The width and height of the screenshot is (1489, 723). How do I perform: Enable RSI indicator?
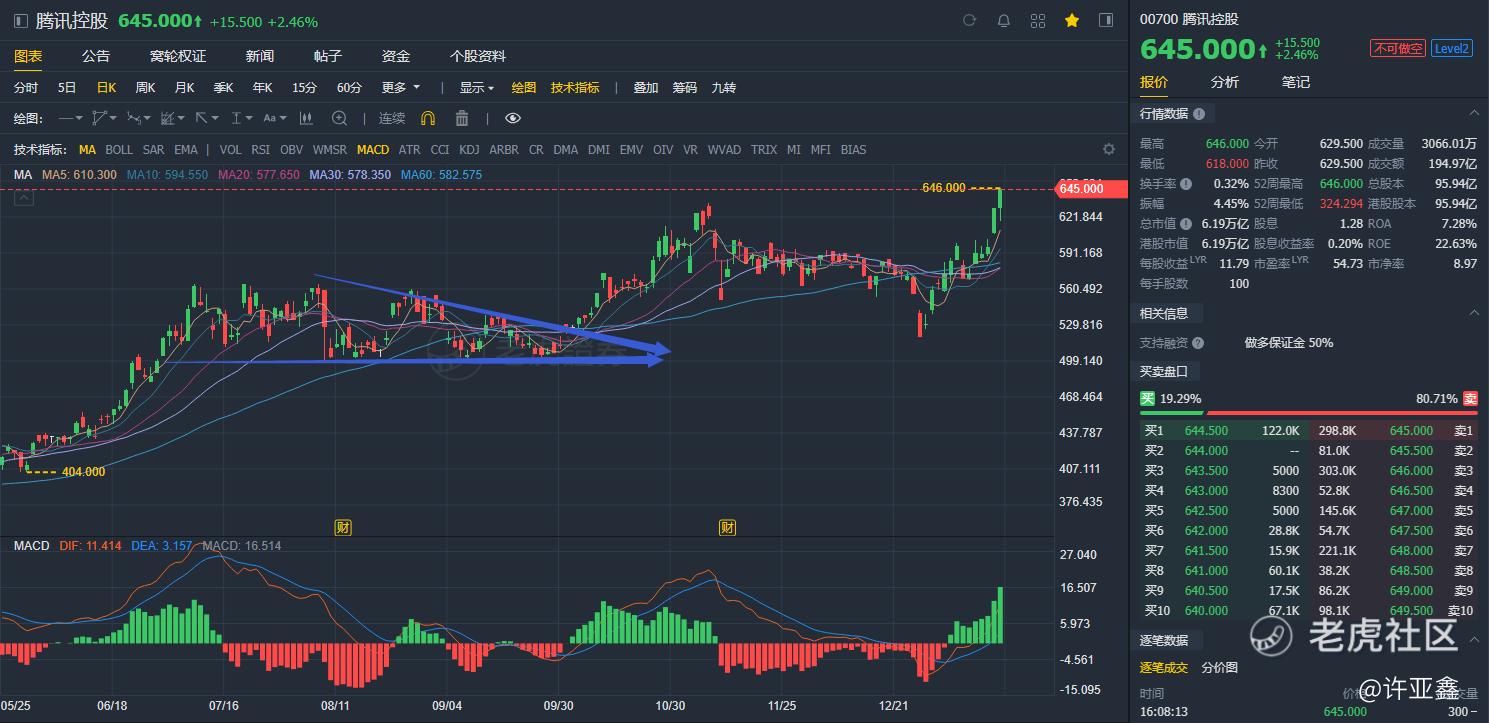coord(260,150)
